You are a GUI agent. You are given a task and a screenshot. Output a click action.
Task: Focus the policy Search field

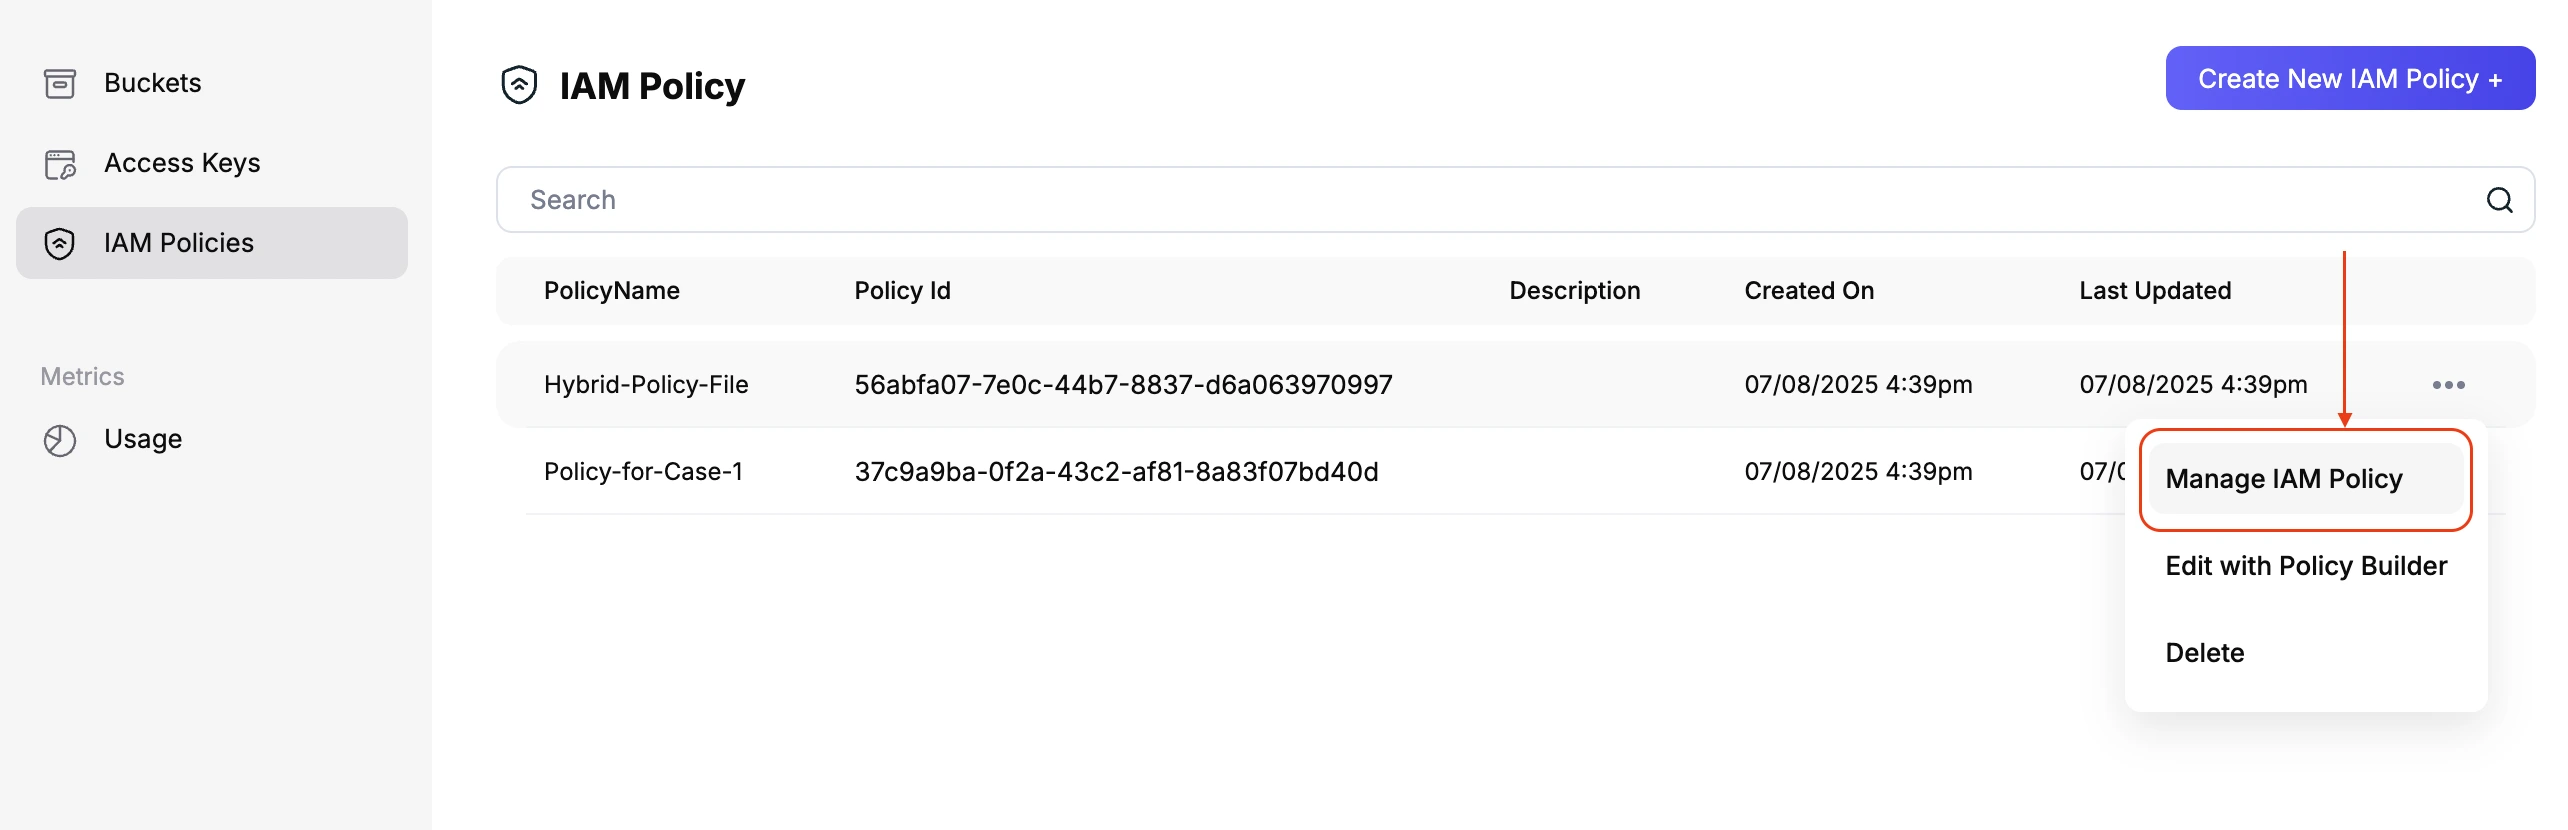pyautogui.click(x=1490, y=200)
